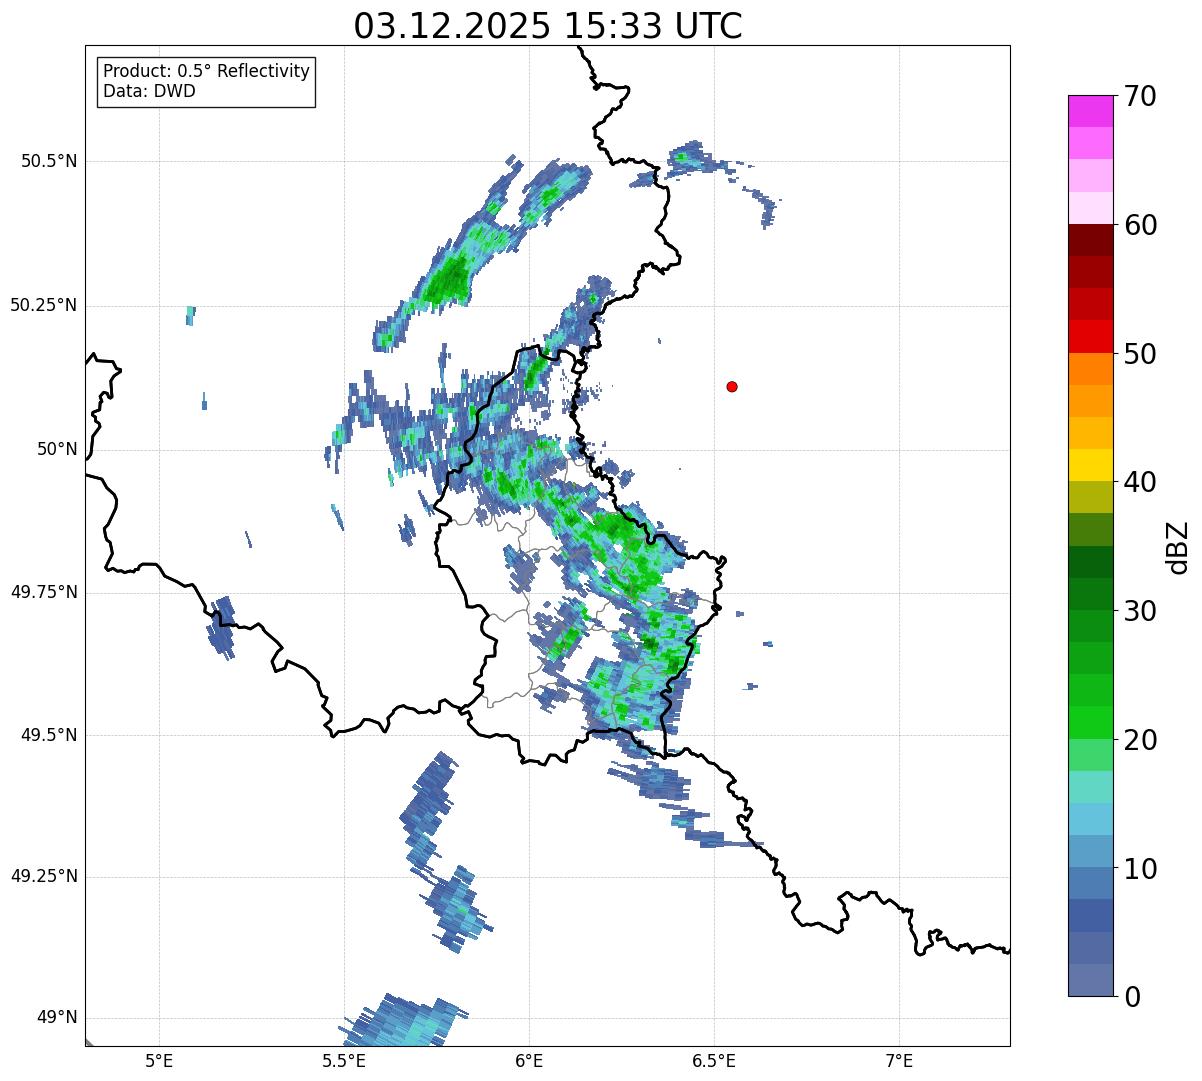Click the colorbar tick label 50

pos(1140,354)
